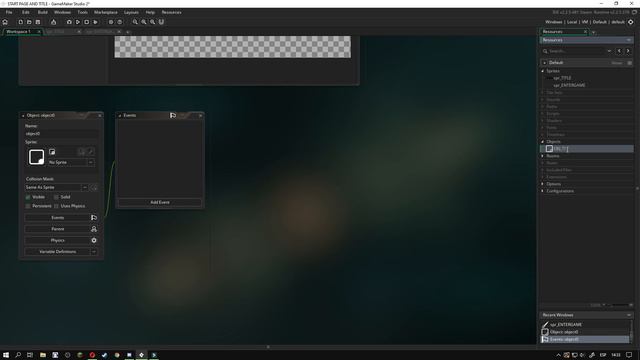Run the game with Play icon
The image size is (640, 360).
(78, 22)
